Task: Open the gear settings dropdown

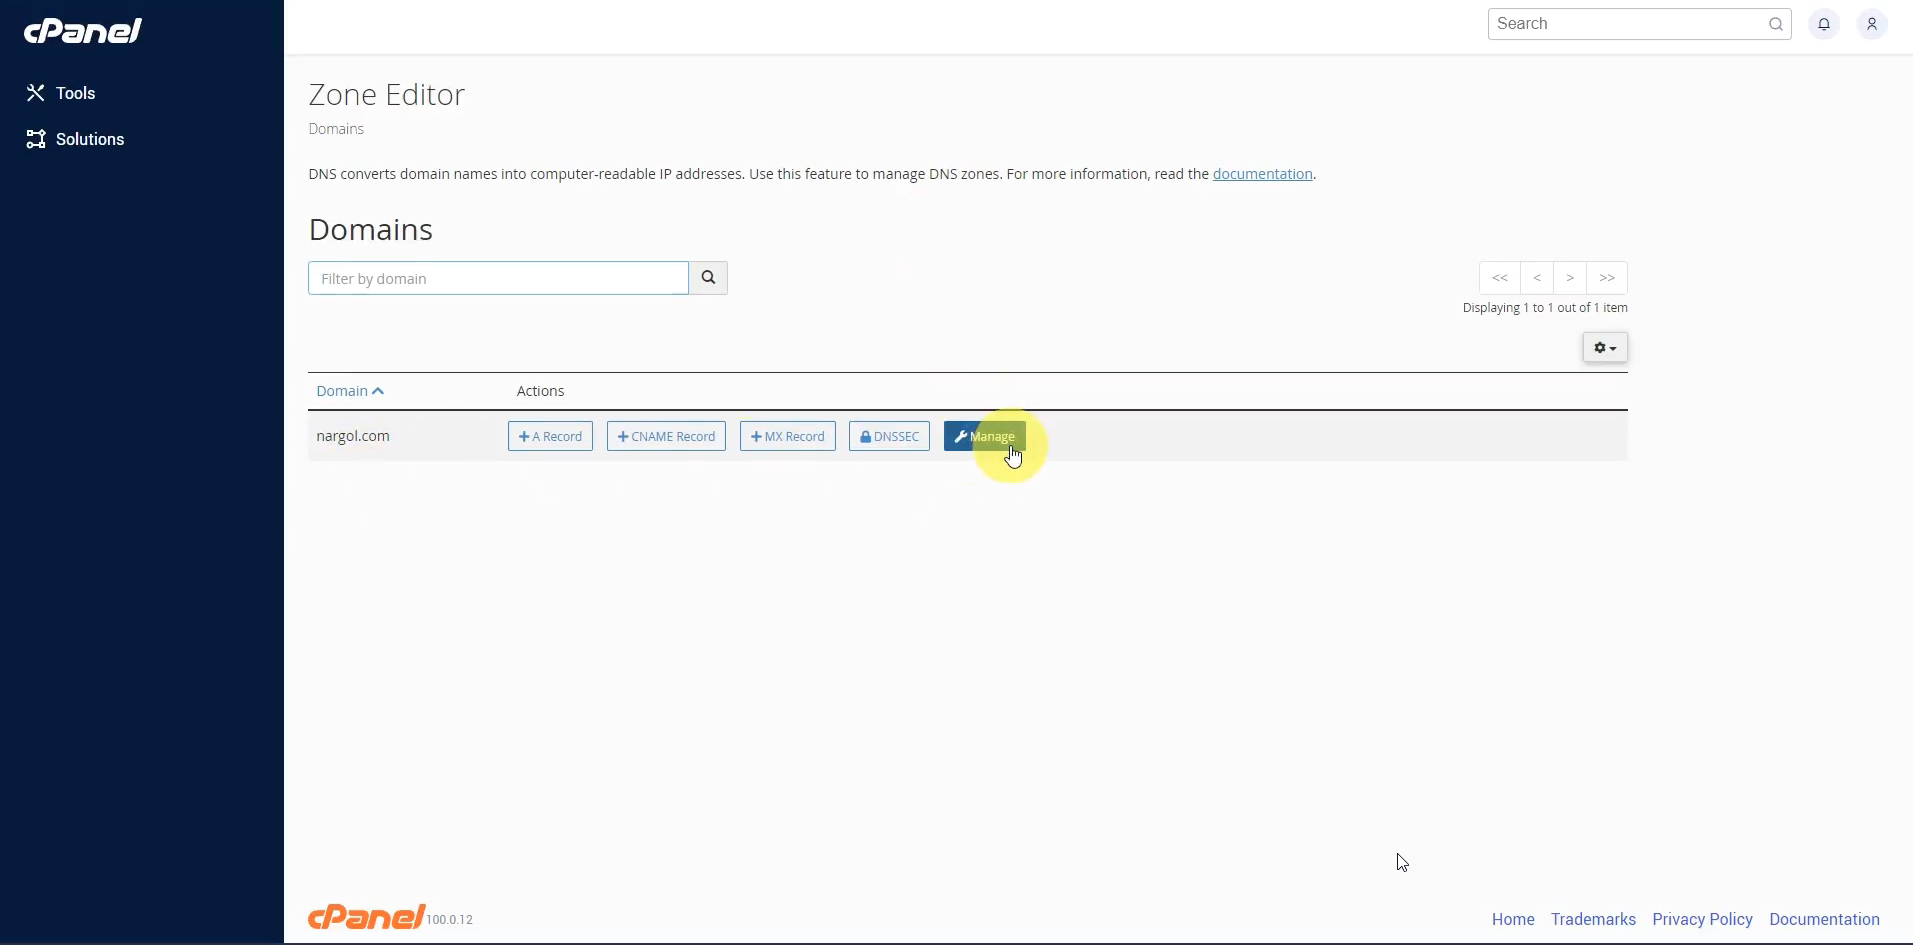Action: [x=1604, y=348]
